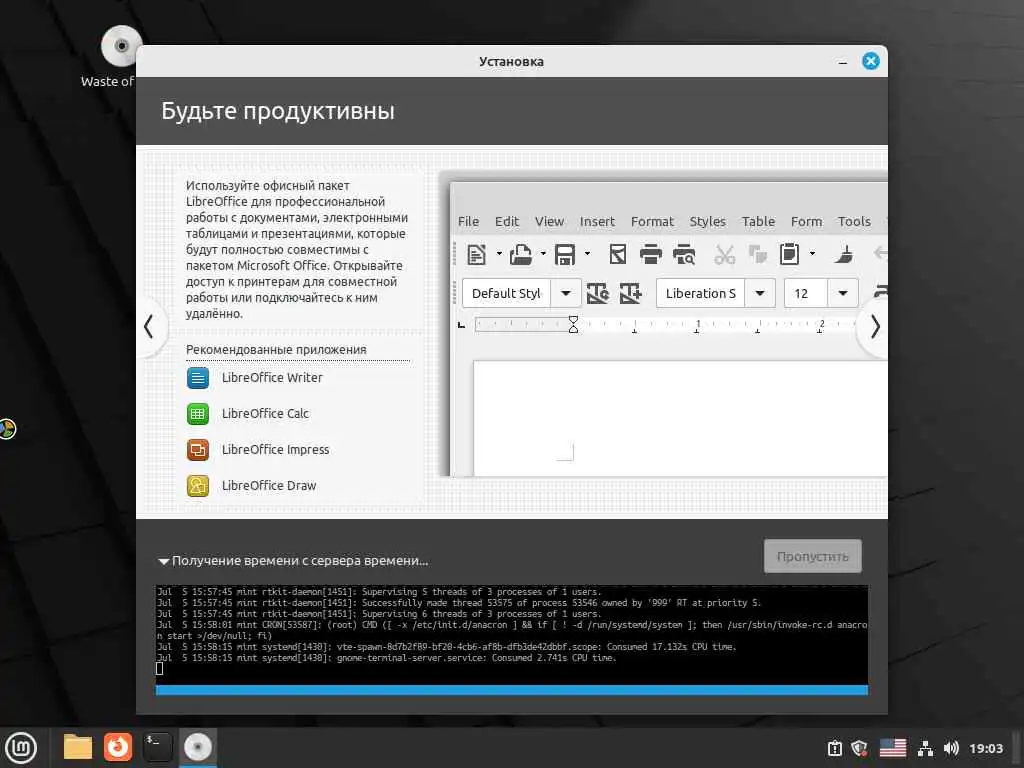
Task: Click Open folder icon in preview toolbar
Action: [520, 254]
